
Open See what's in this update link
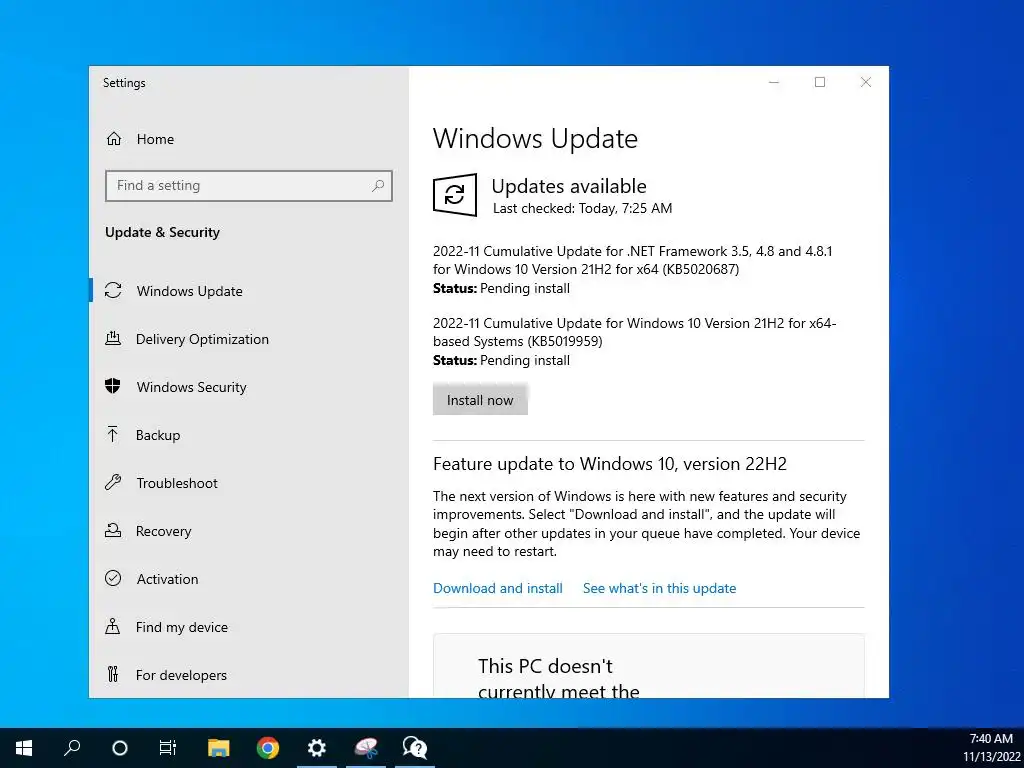tap(660, 588)
